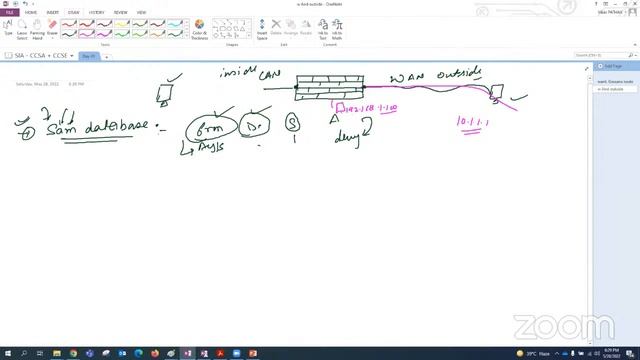Switch to the Home ribbon tab

[31, 13]
